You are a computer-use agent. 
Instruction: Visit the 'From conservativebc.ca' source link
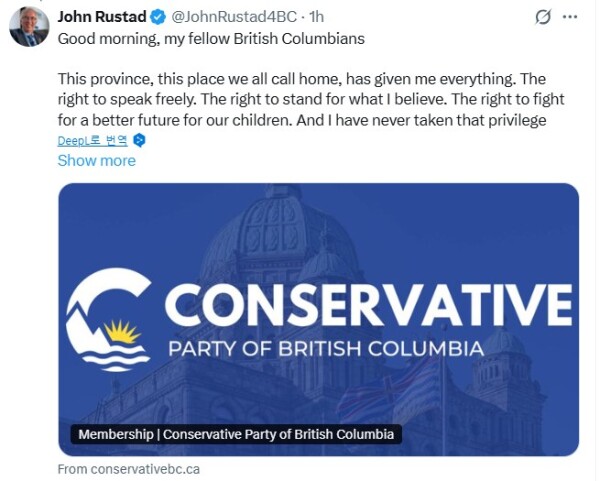pos(129,468)
